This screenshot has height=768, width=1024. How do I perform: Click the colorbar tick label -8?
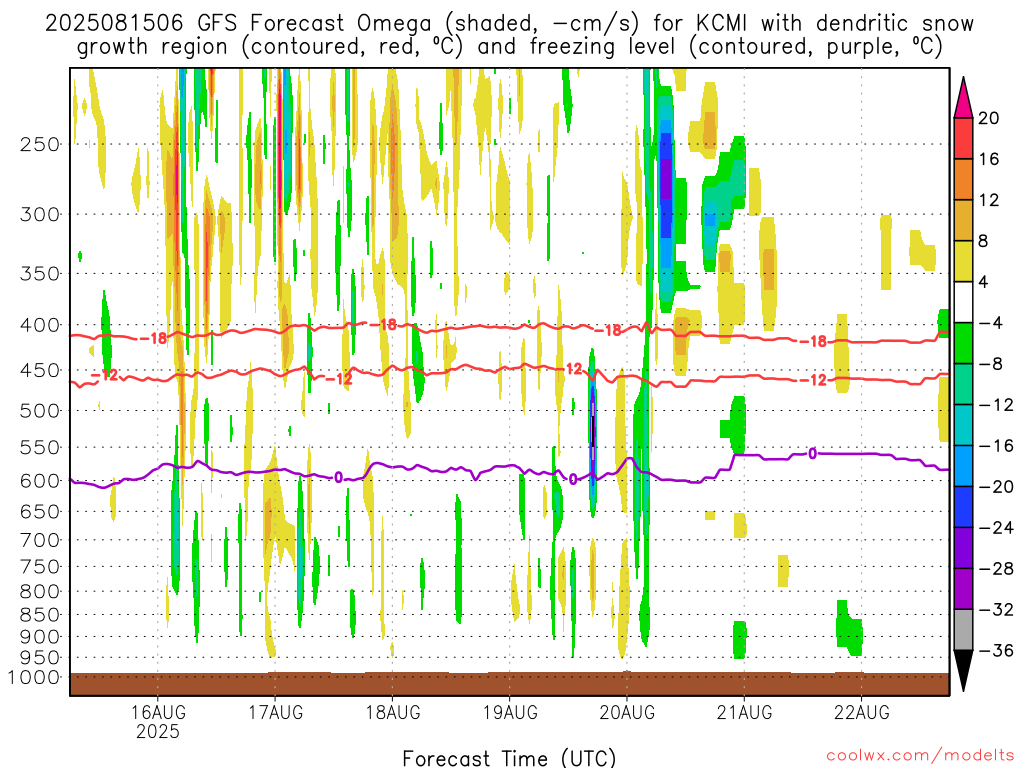pyautogui.click(x=991, y=364)
